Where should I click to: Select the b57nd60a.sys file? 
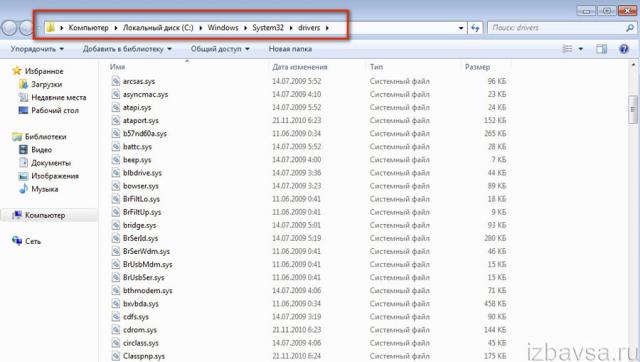[x=144, y=133]
